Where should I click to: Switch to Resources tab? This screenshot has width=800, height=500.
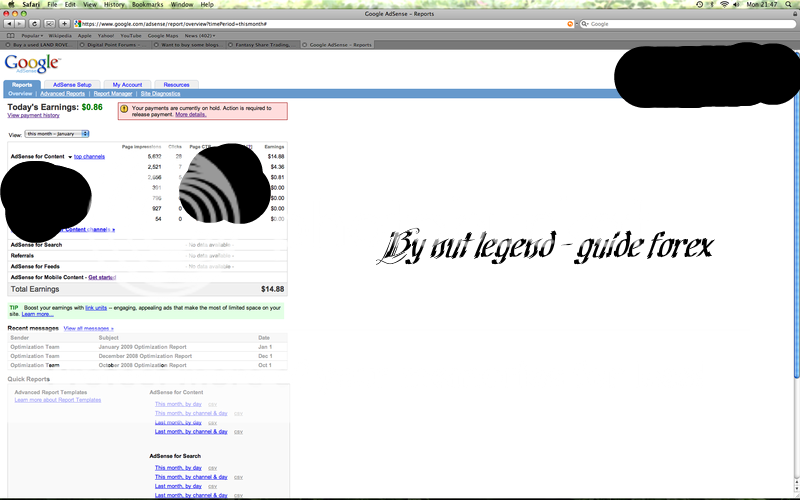(x=177, y=85)
